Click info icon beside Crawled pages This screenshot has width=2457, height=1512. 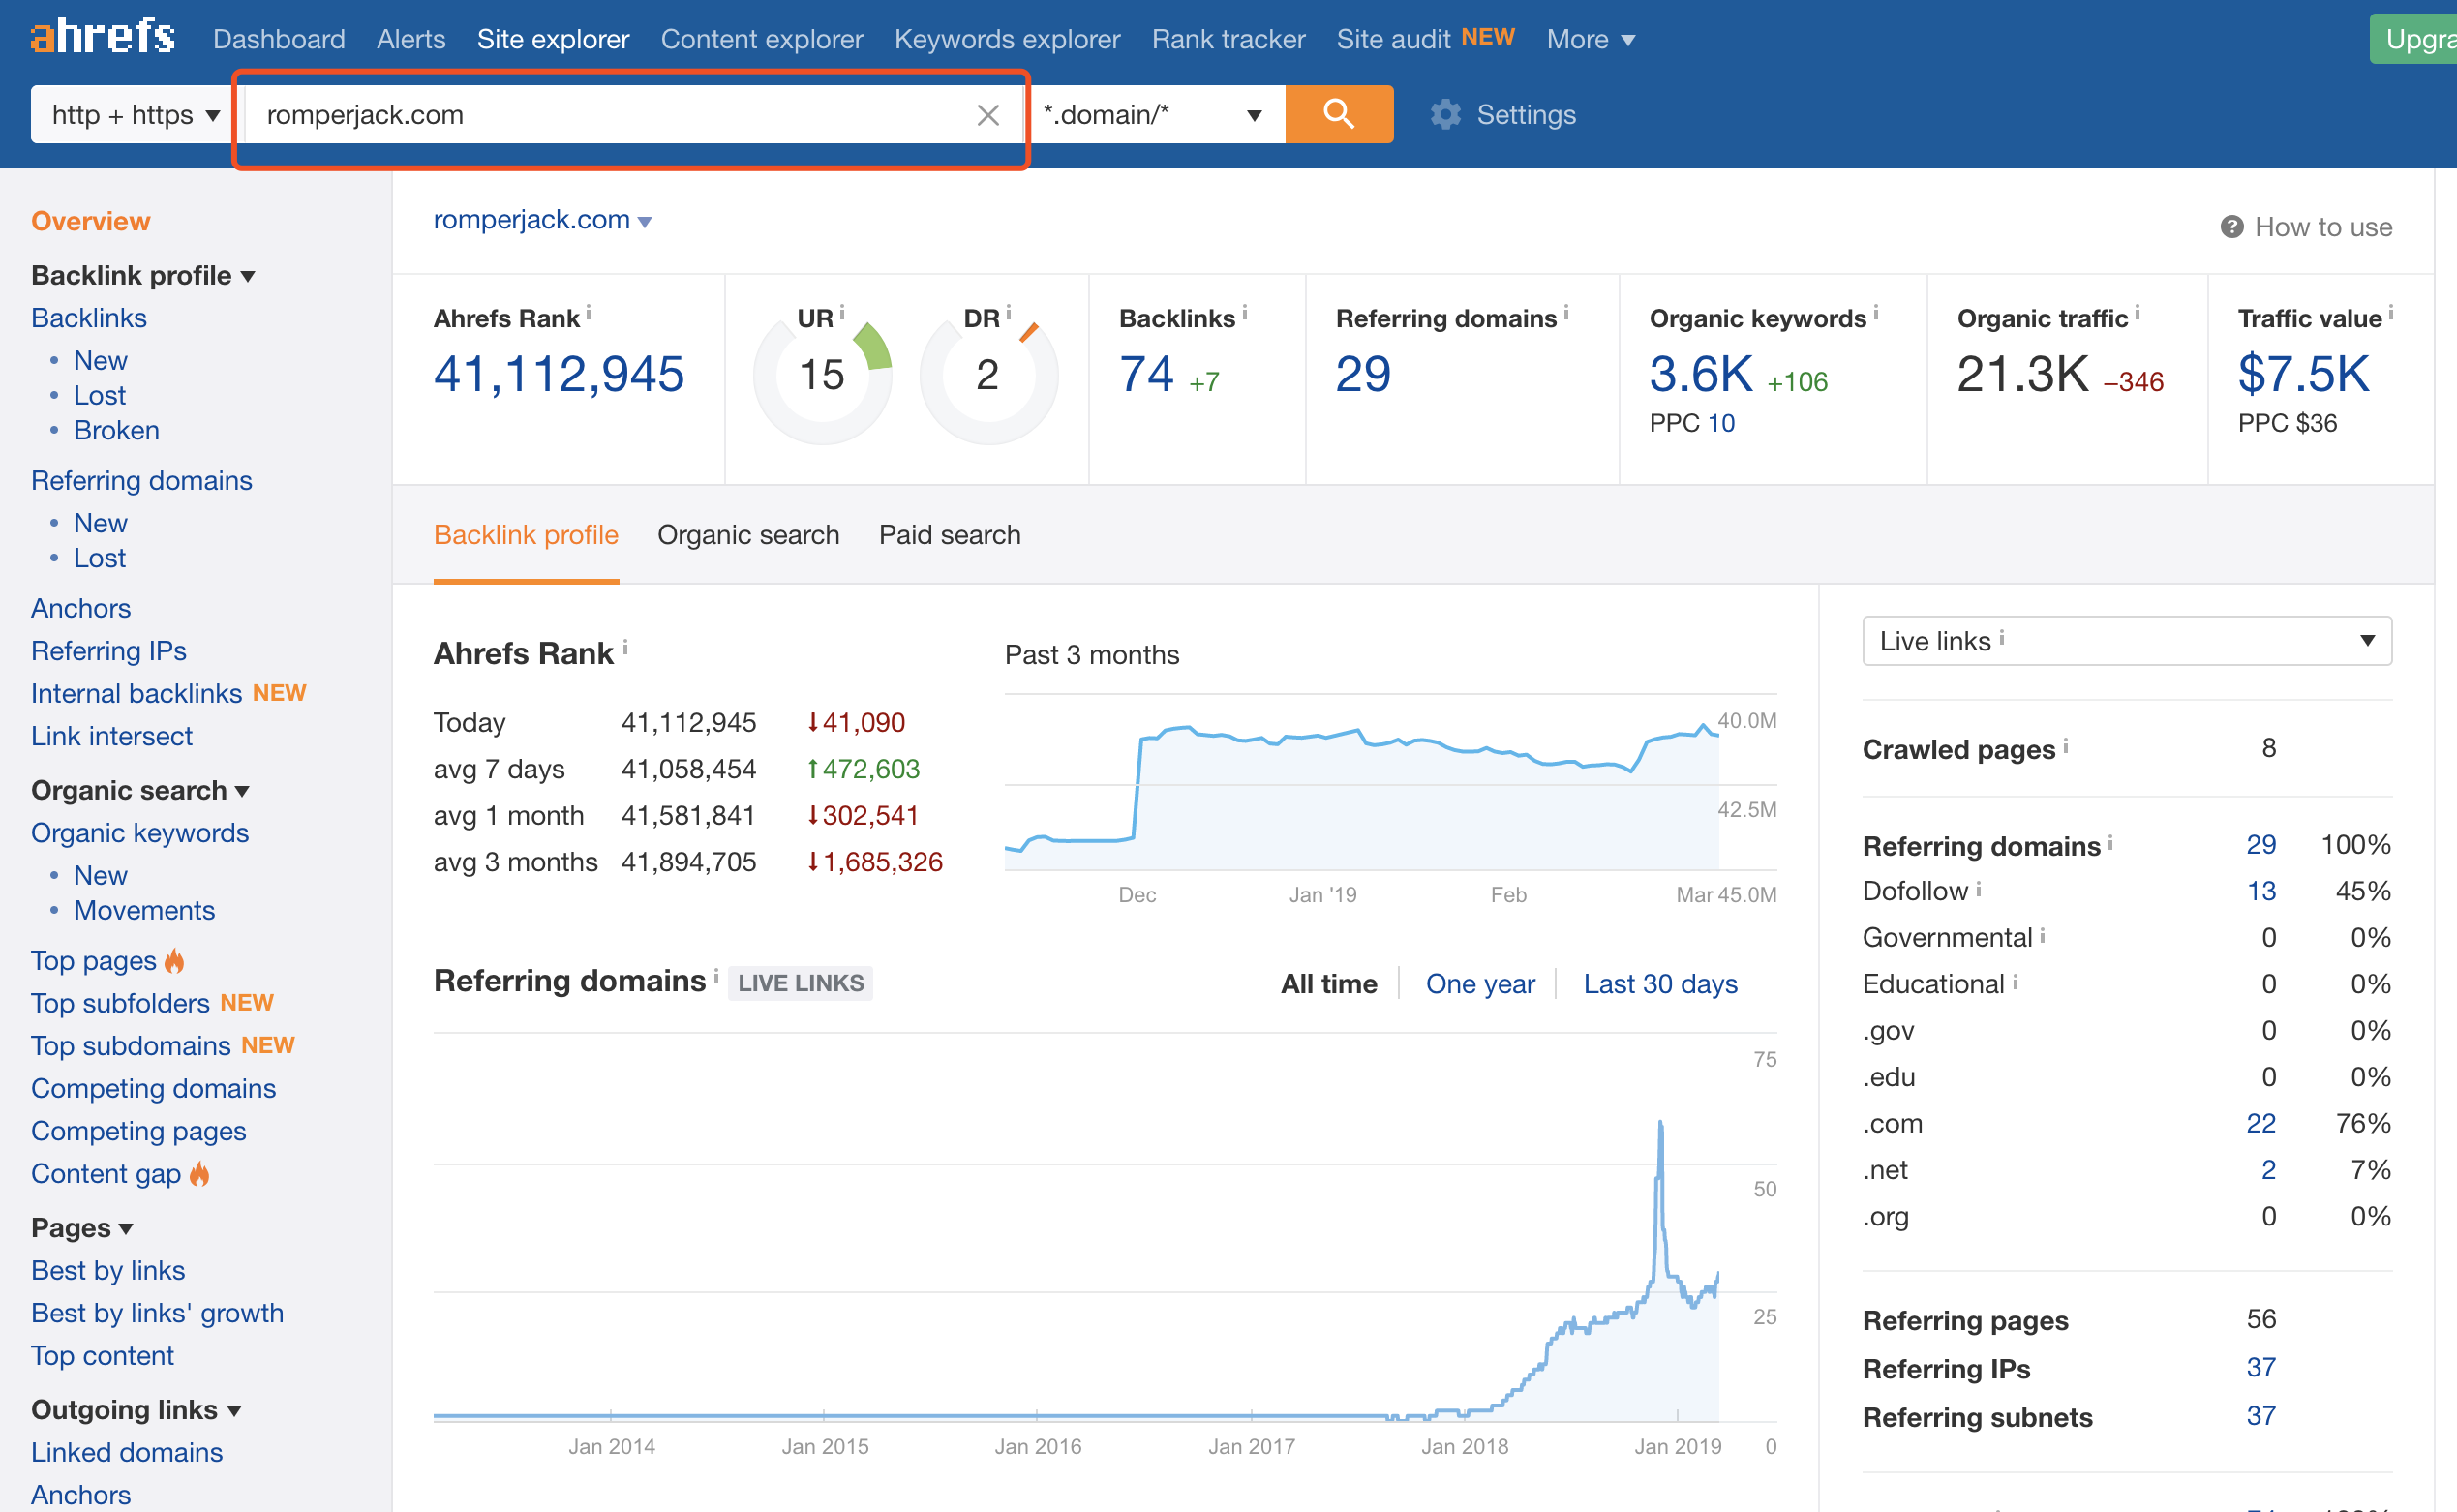pyautogui.click(x=2066, y=745)
